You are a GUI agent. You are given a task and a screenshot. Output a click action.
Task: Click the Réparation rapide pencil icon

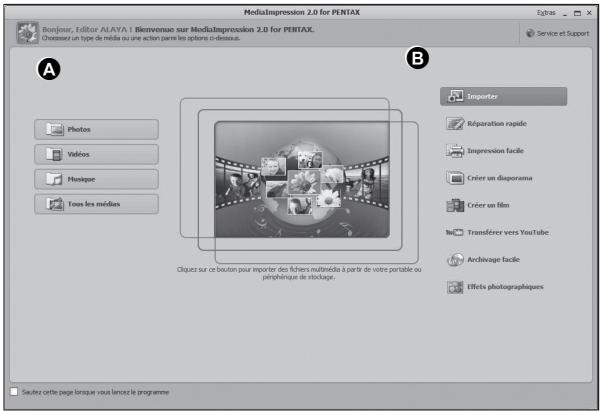click(x=455, y=123)
